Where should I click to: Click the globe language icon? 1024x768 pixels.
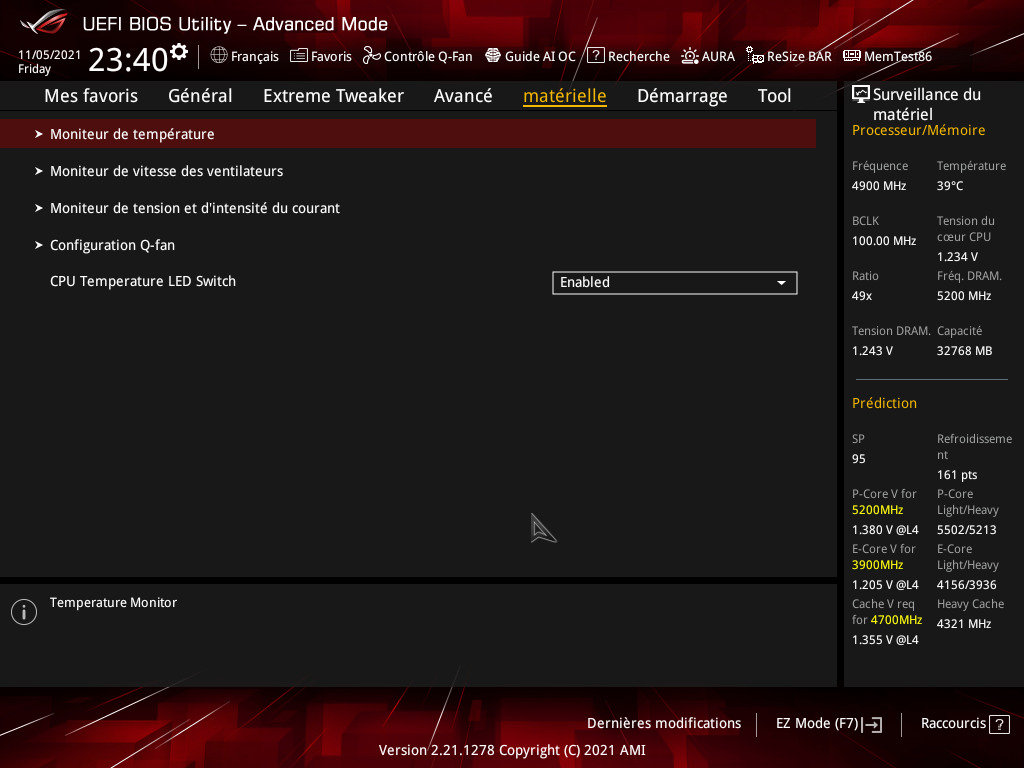point(219,56)
